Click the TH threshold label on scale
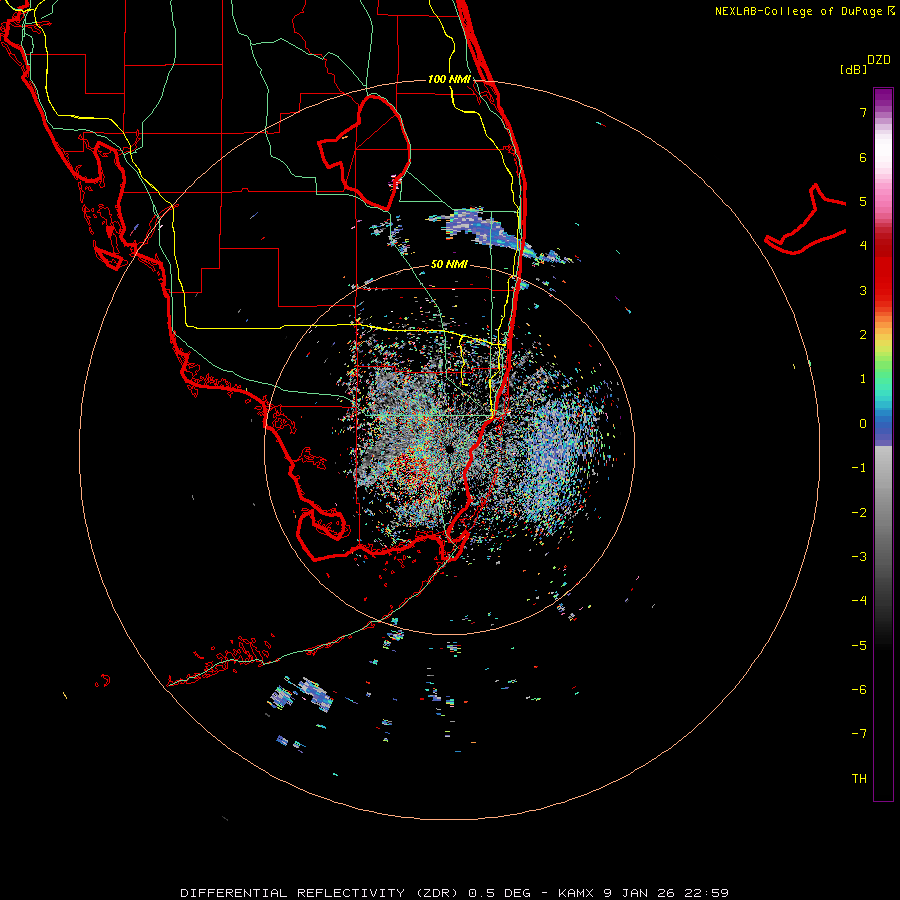 pyautogui.click(x=859, y=779)
